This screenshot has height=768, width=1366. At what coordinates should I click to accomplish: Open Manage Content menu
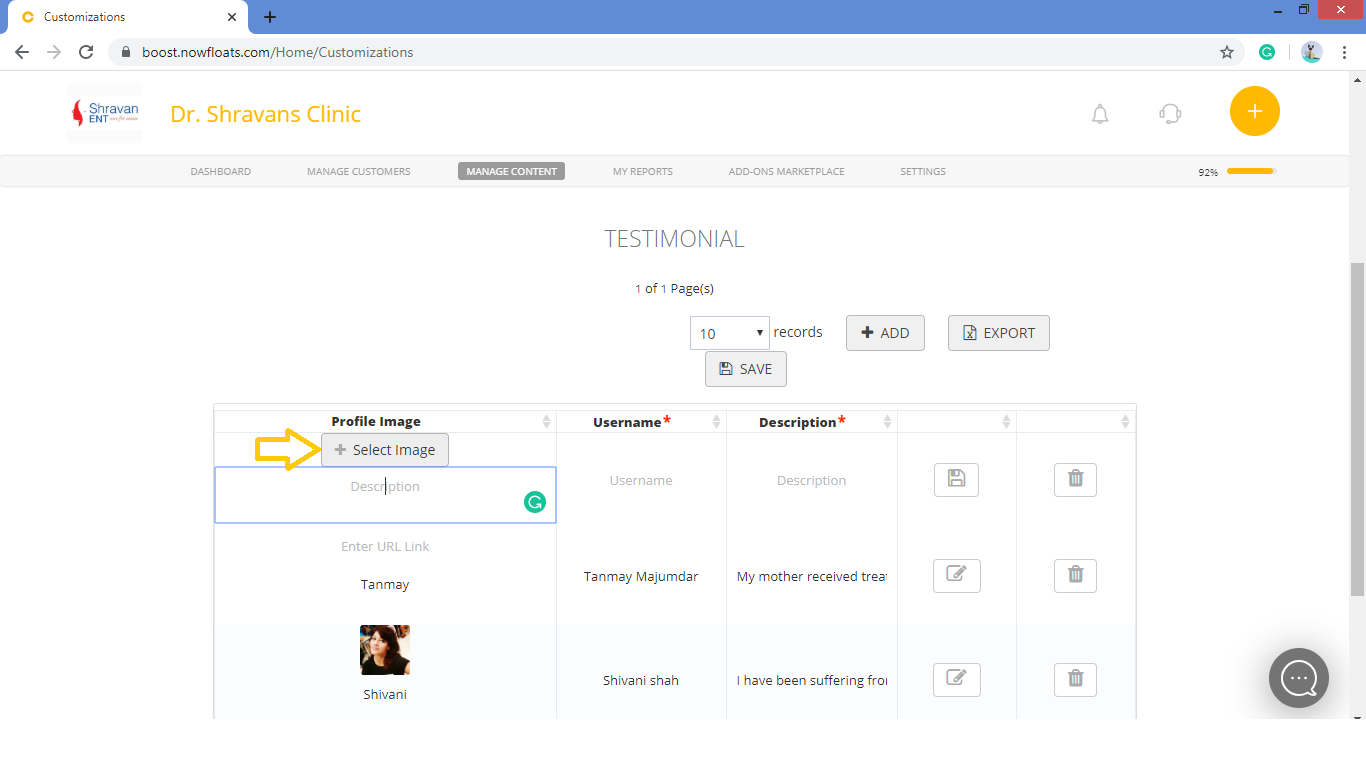pos(511,171)
